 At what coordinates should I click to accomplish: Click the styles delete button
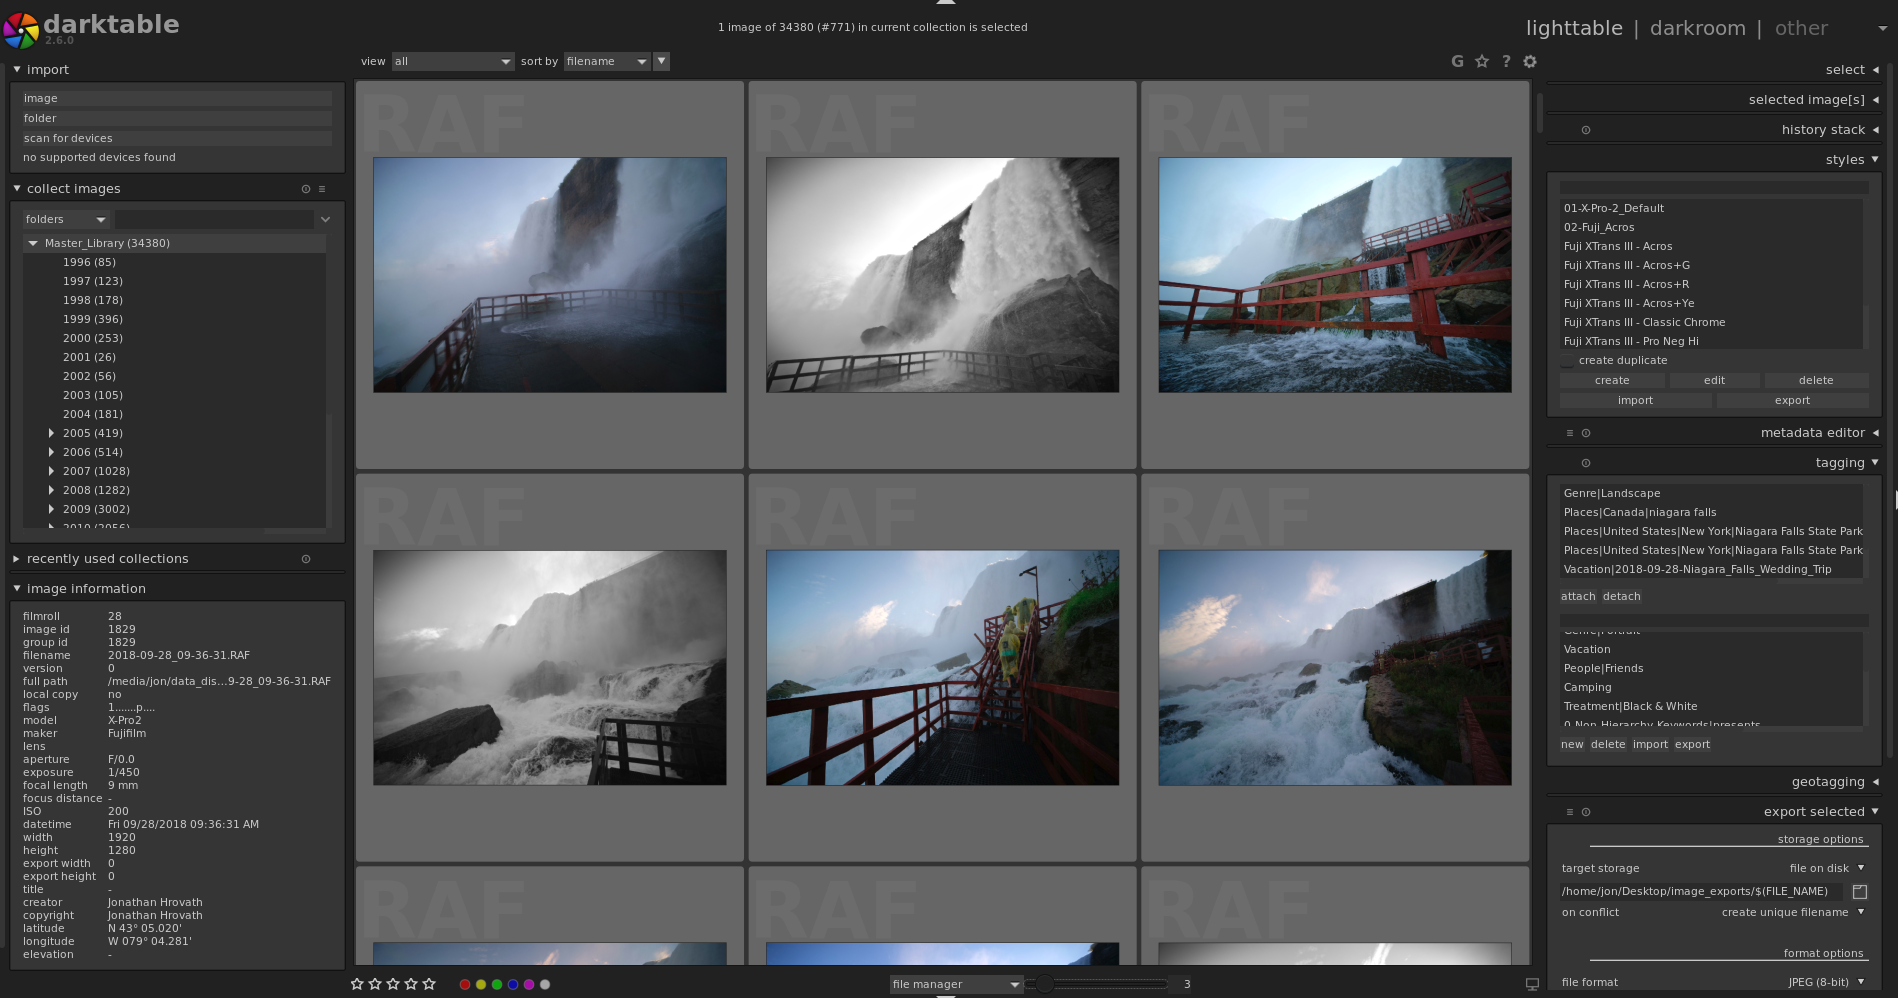pos(1816,381)
